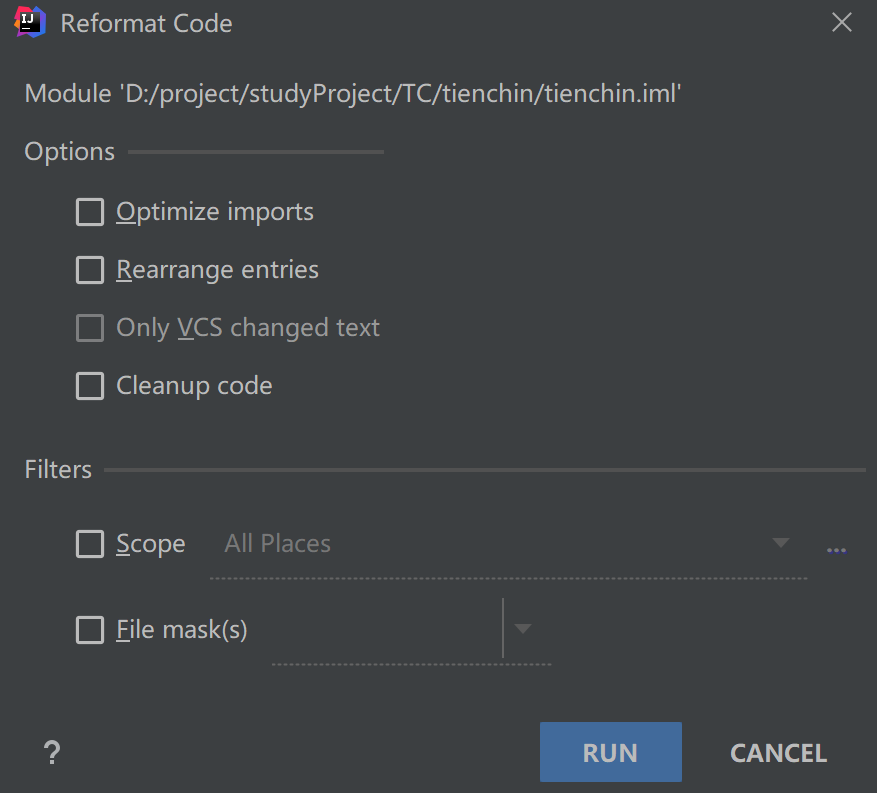Check the Only VCS changed text box
This screenshot has width=877, height=793.
[x=90, y=328]
